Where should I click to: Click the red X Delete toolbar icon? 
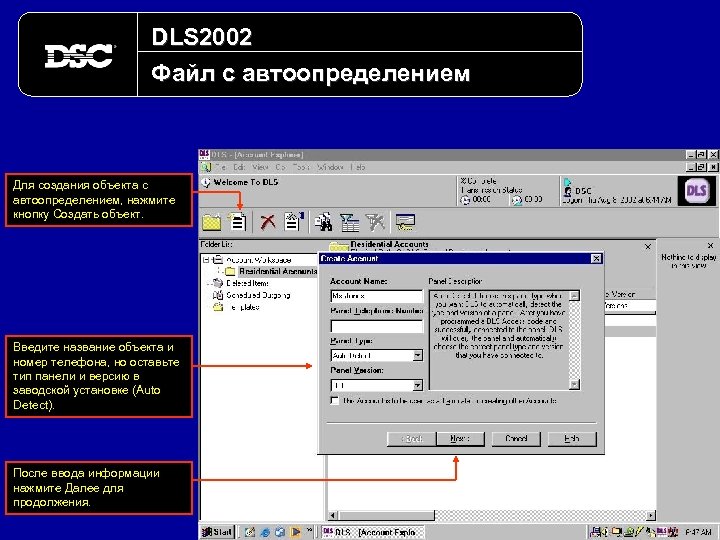(x=268, y=222)
